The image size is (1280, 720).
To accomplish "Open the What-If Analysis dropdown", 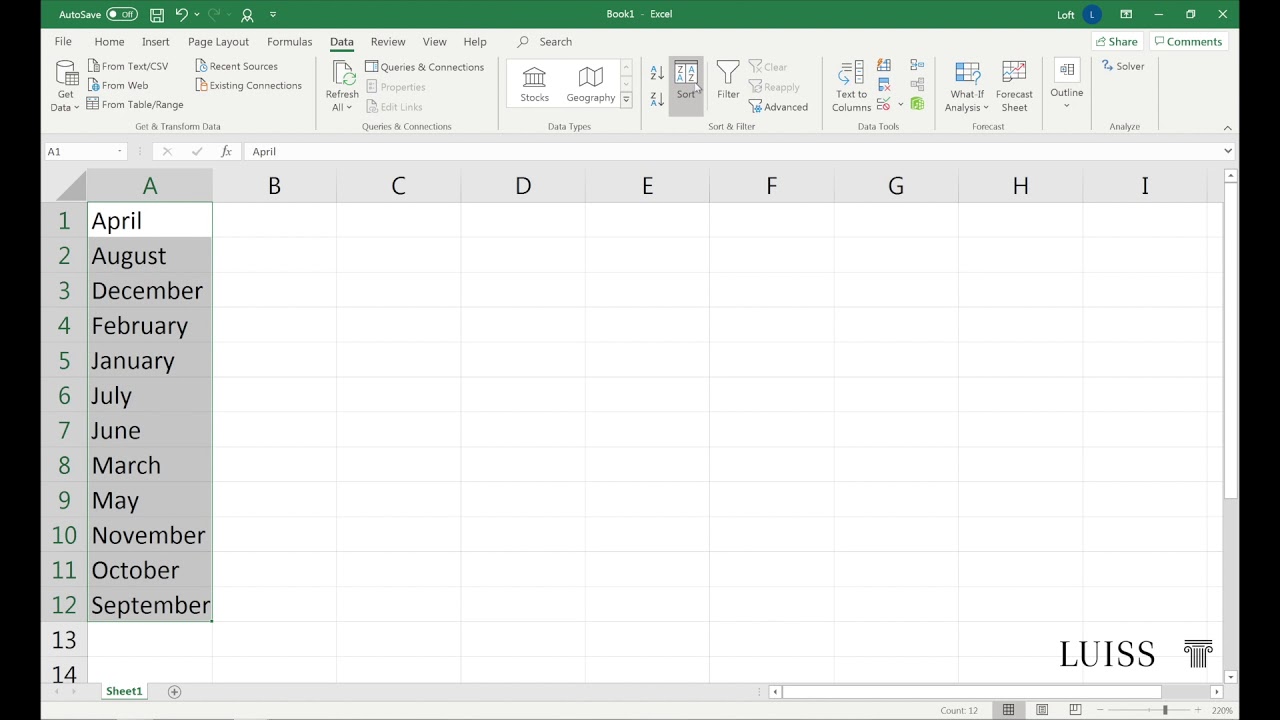I will (x=967, y=87).
